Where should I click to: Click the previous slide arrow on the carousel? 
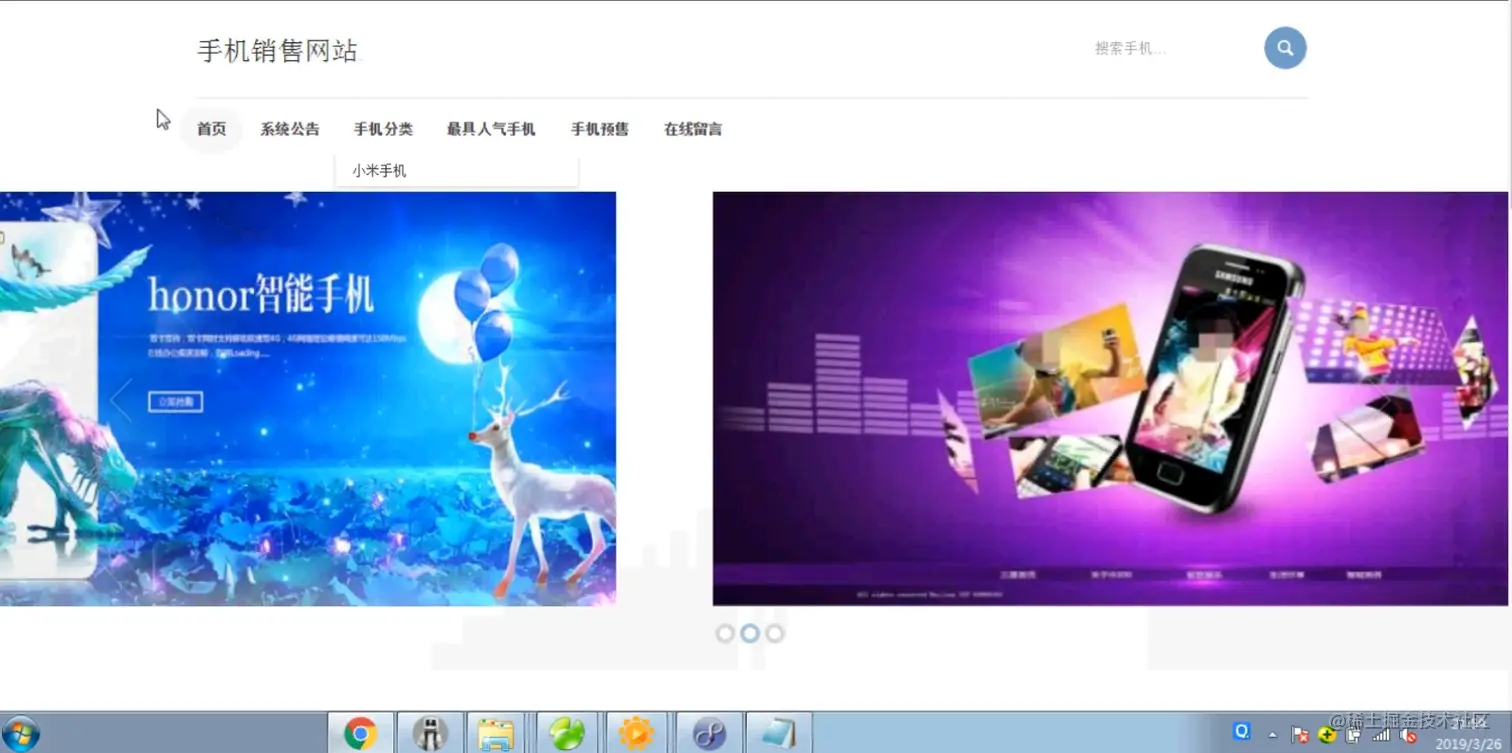[x=121, y=400]
